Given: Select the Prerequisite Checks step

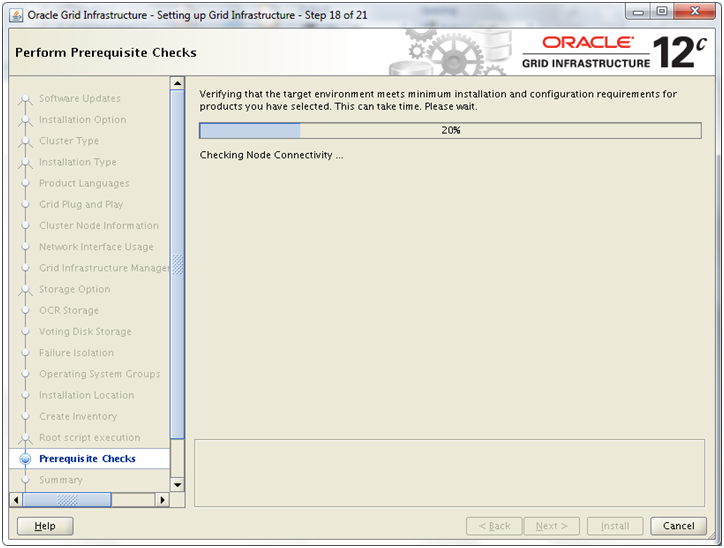Looking at the screenshot, I should coord(88,459).
